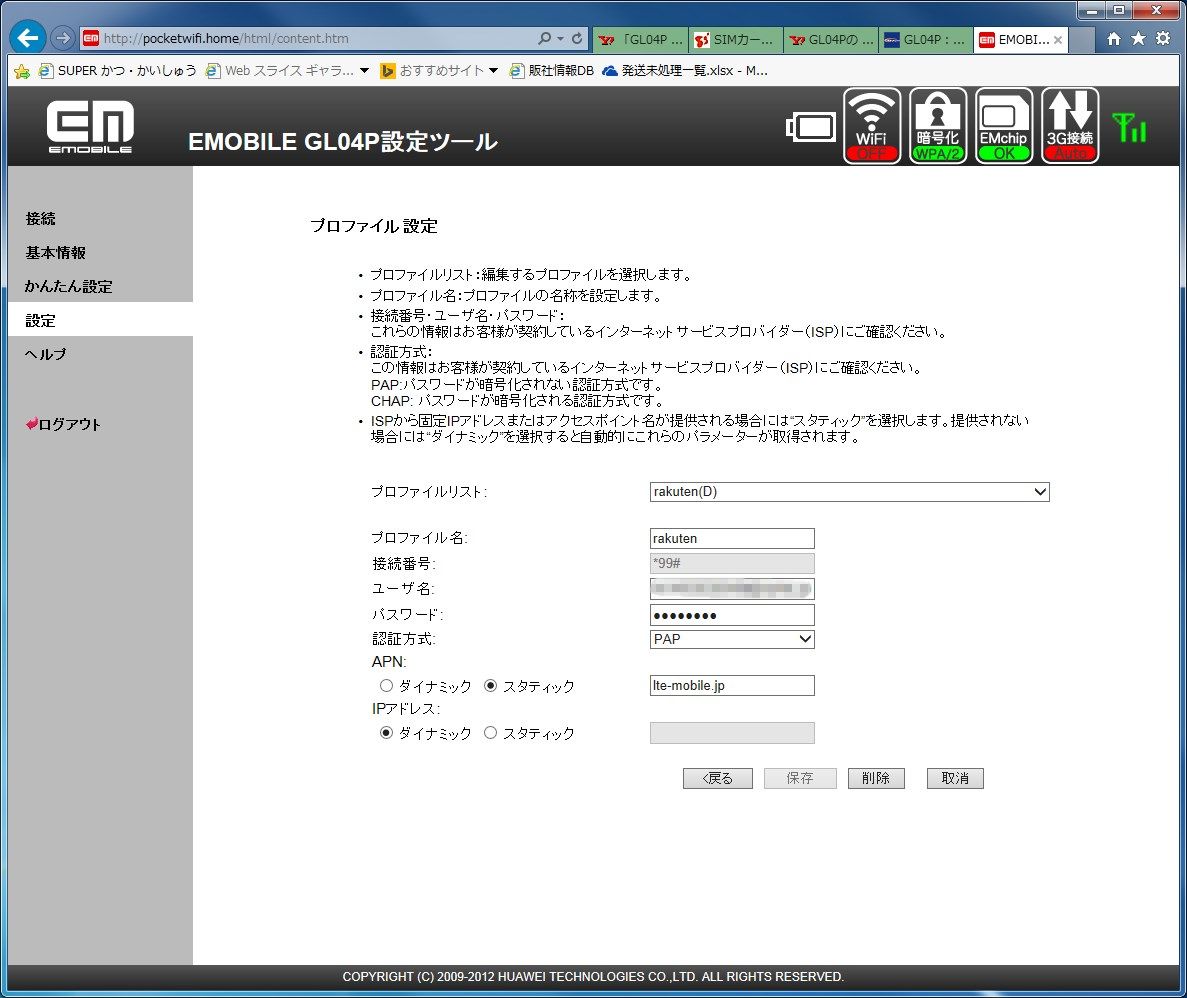1187x998 pixels.
Task: Select the IPアドレス スタティック radio button
Action: click(x=491, y=733)
